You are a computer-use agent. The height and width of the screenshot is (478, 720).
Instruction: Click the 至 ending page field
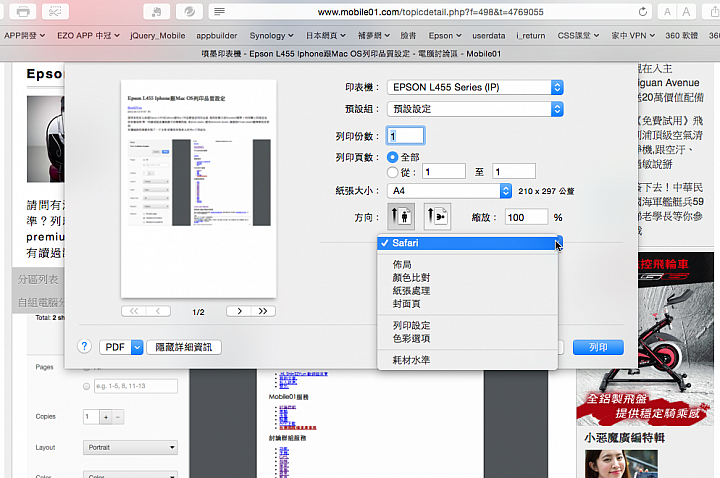513,172
